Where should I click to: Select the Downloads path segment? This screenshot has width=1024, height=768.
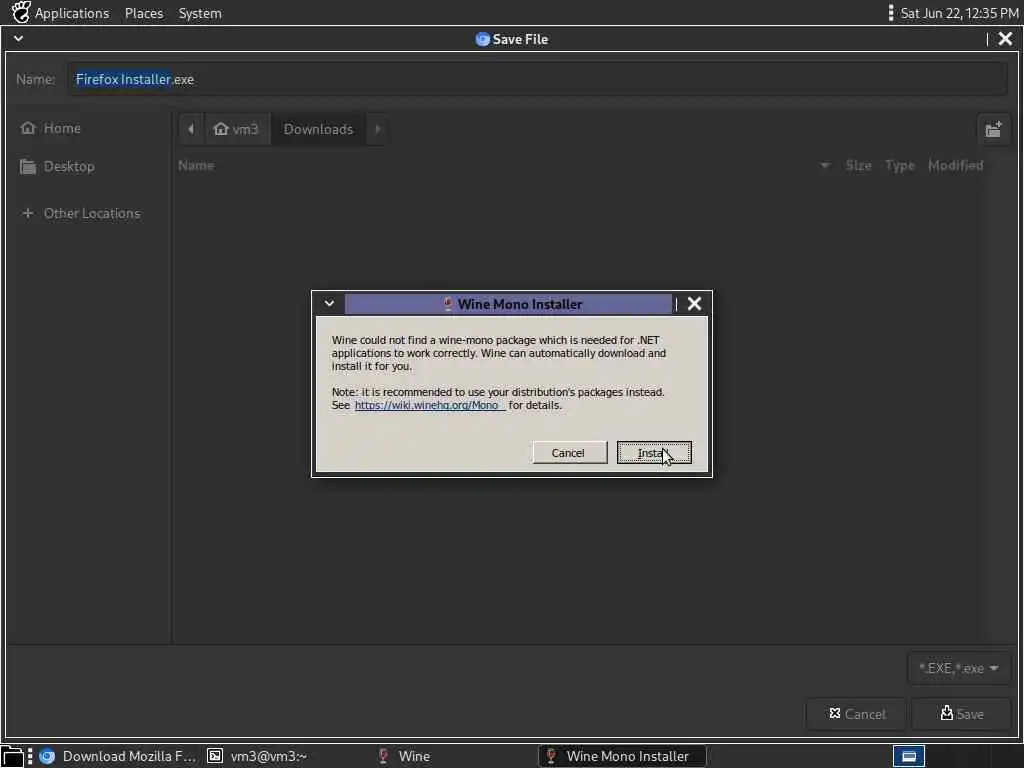(318, 129)
